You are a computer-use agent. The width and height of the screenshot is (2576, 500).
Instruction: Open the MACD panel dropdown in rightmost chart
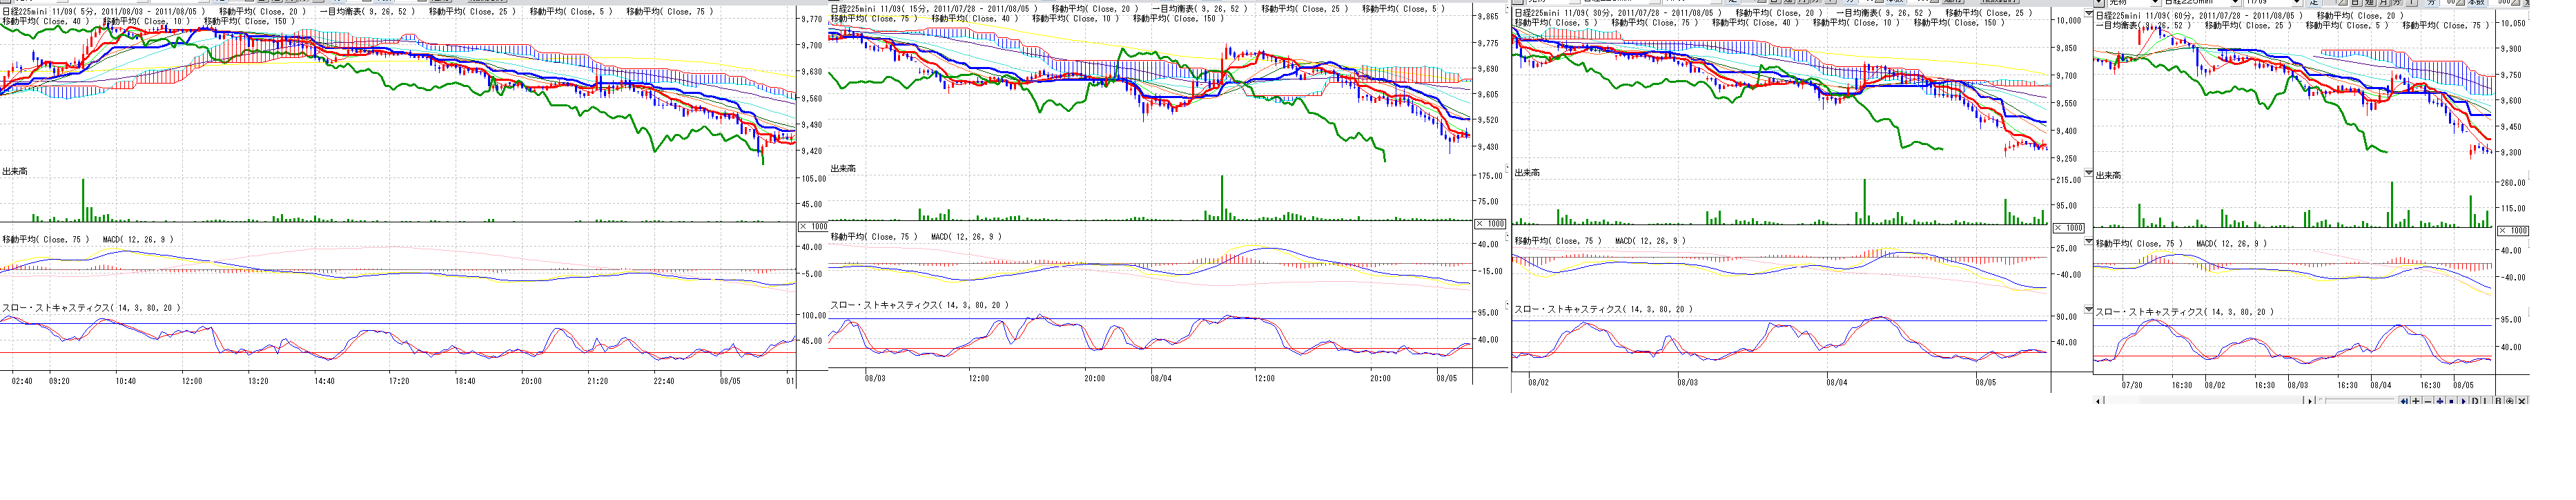point(2089,240)
